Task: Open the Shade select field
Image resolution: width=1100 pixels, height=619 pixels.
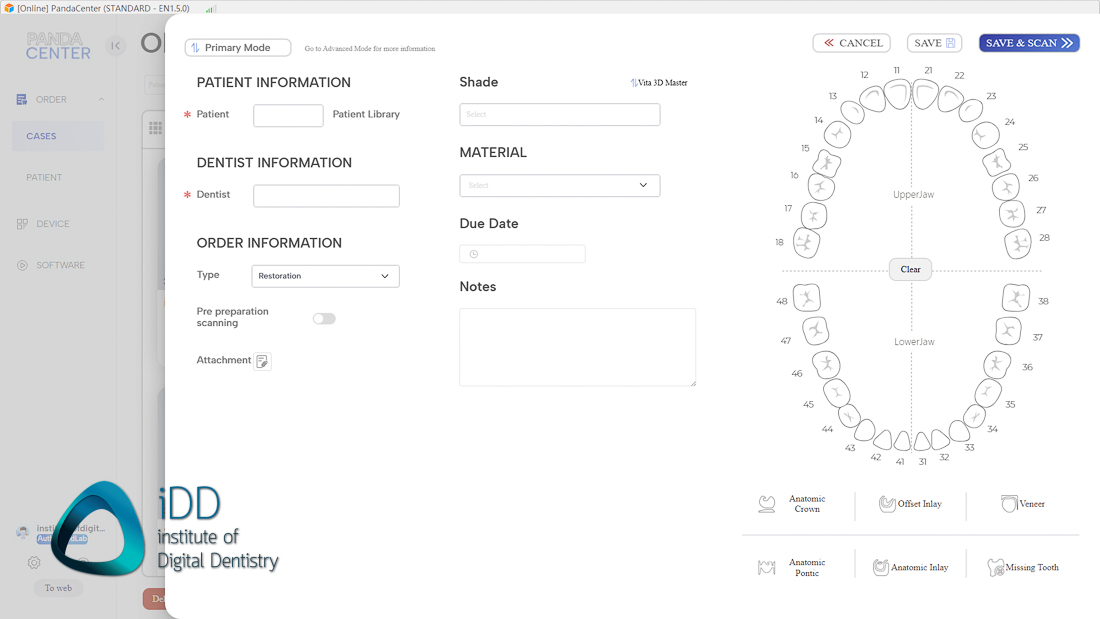Action: (559, 115)
